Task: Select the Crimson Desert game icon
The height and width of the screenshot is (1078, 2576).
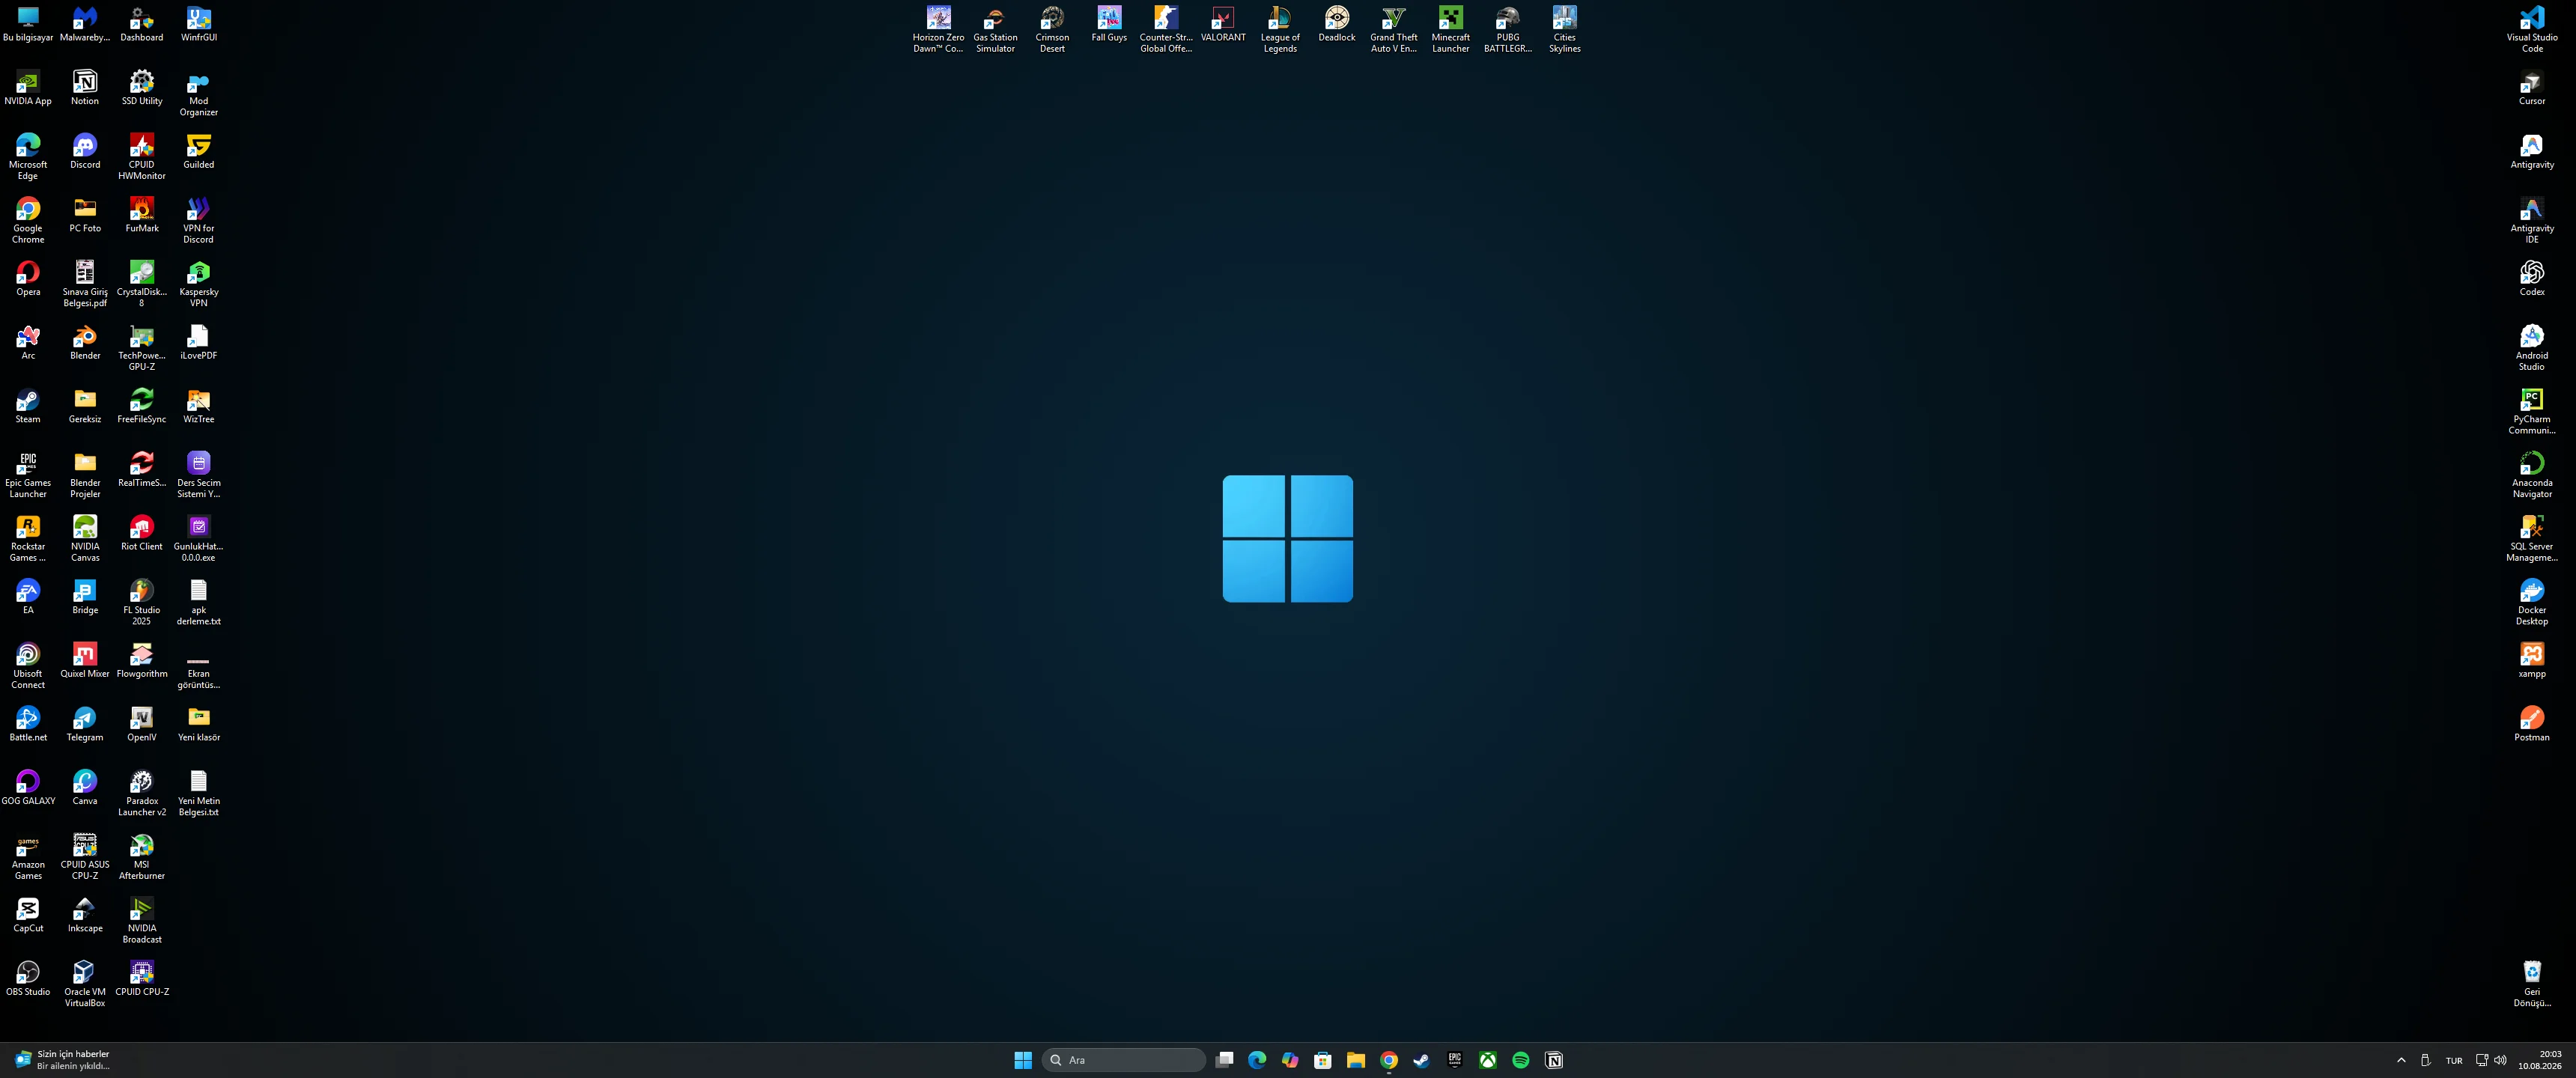Action: [1052, 29]
